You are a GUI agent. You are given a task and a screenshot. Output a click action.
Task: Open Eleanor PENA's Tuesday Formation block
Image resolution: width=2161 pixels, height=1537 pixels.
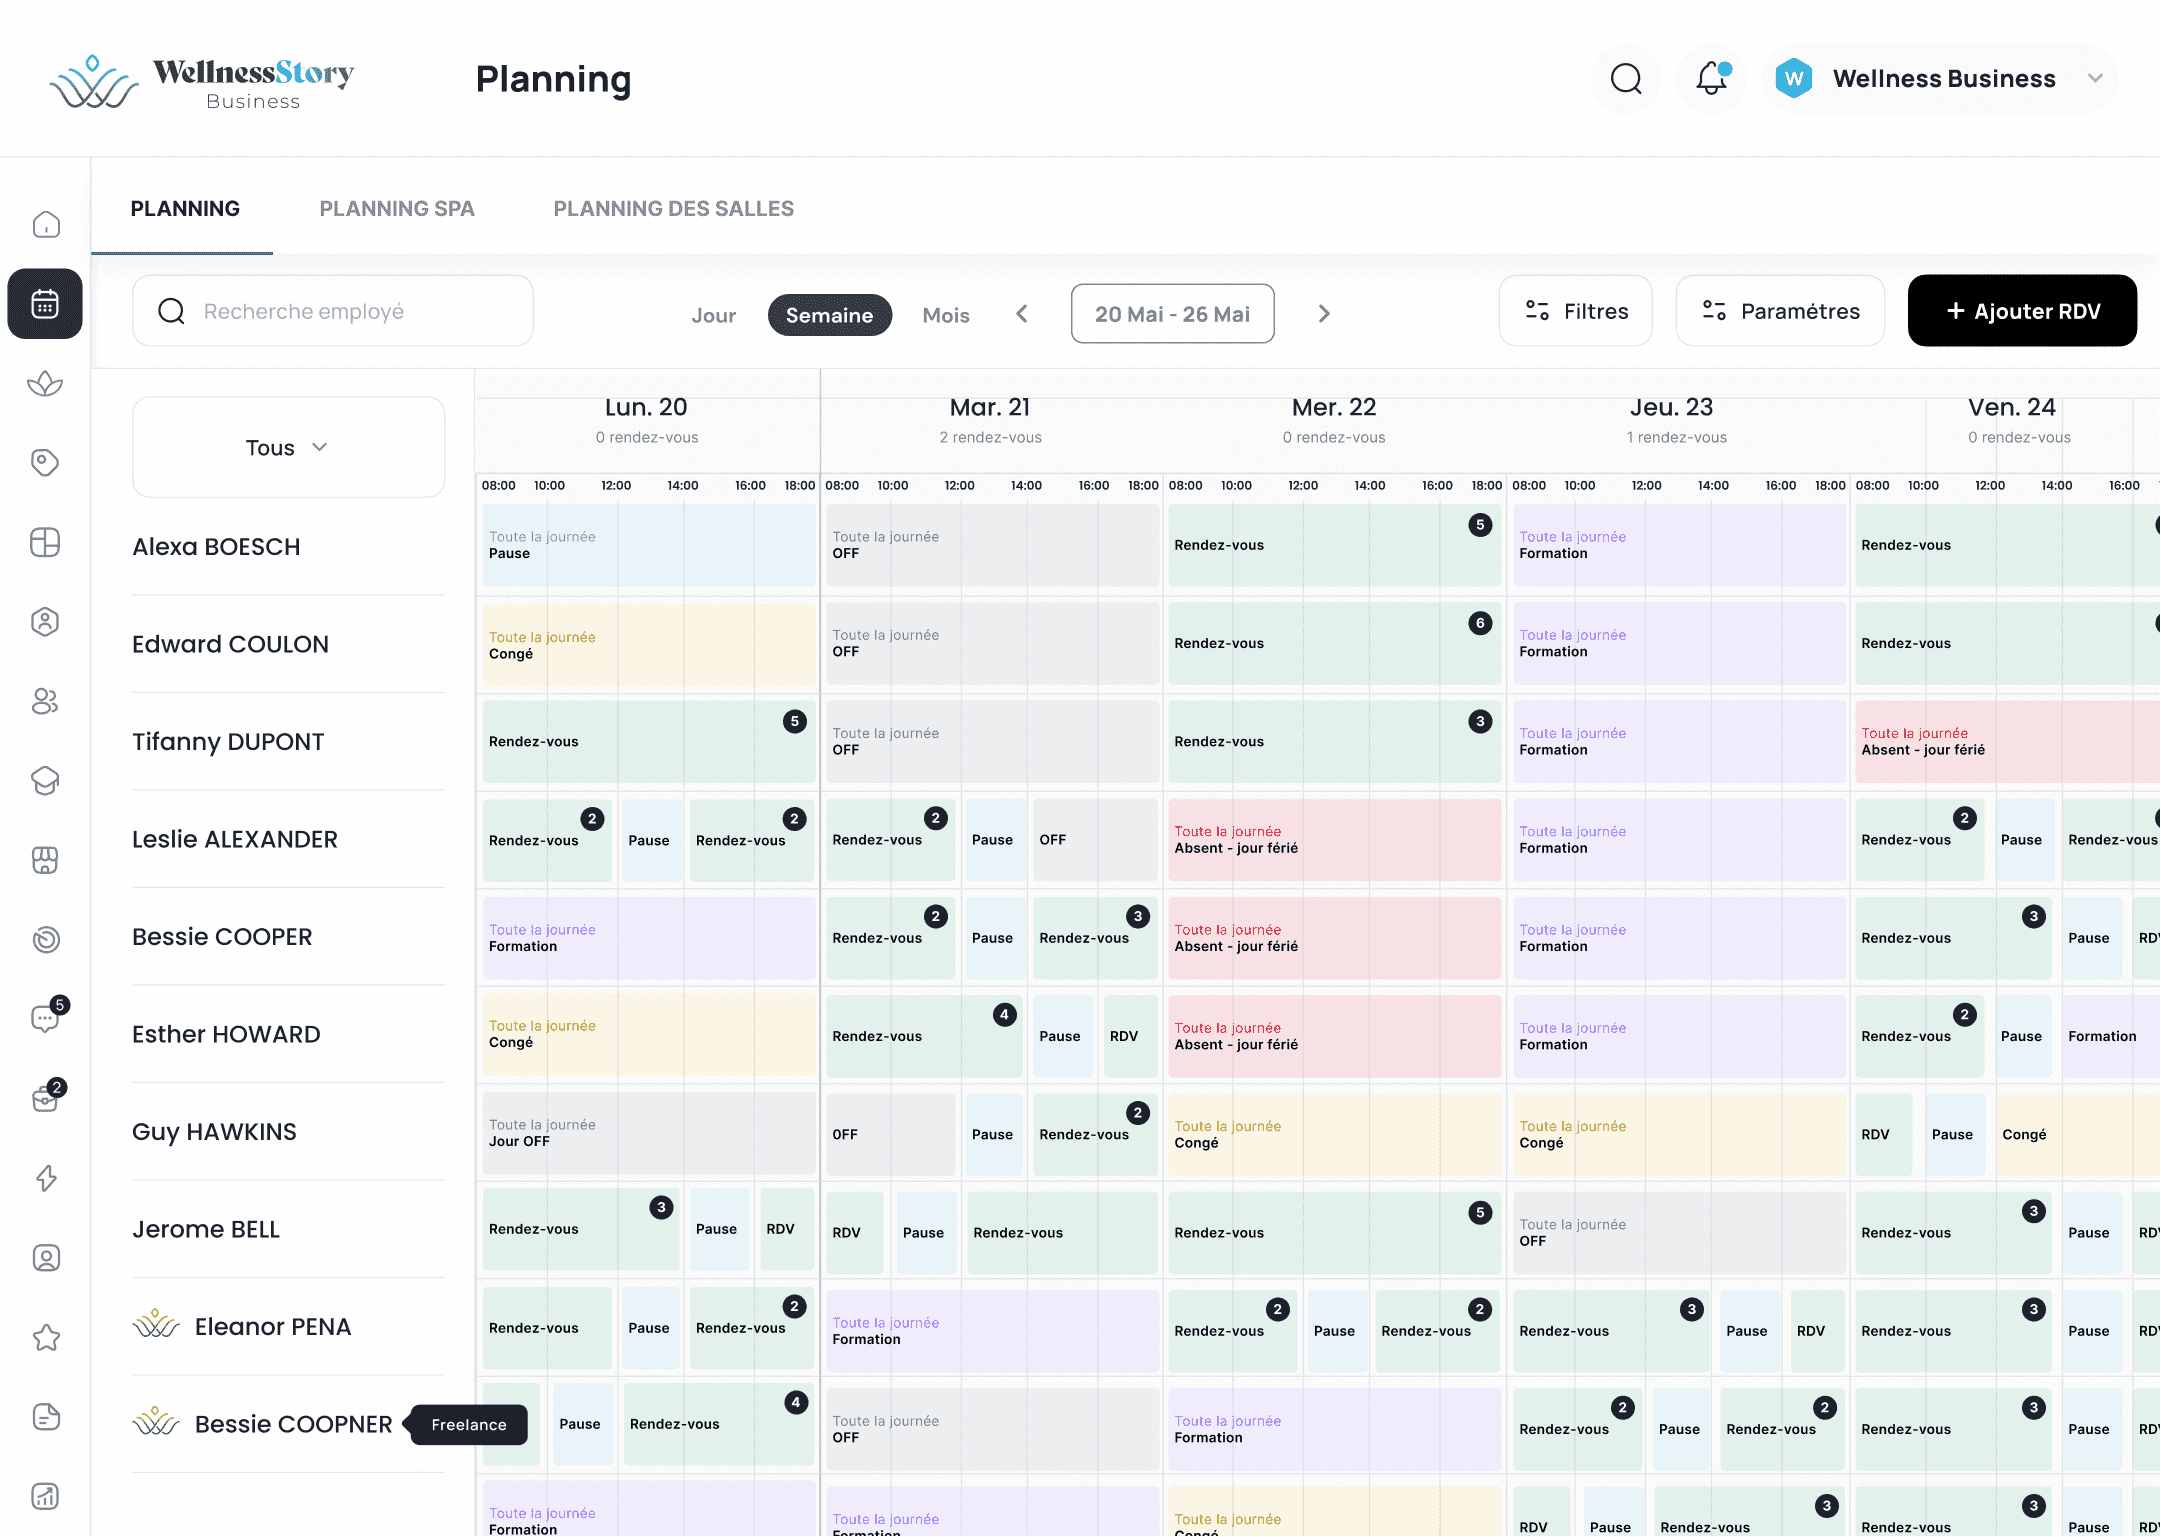click(x=993, y=1331)
